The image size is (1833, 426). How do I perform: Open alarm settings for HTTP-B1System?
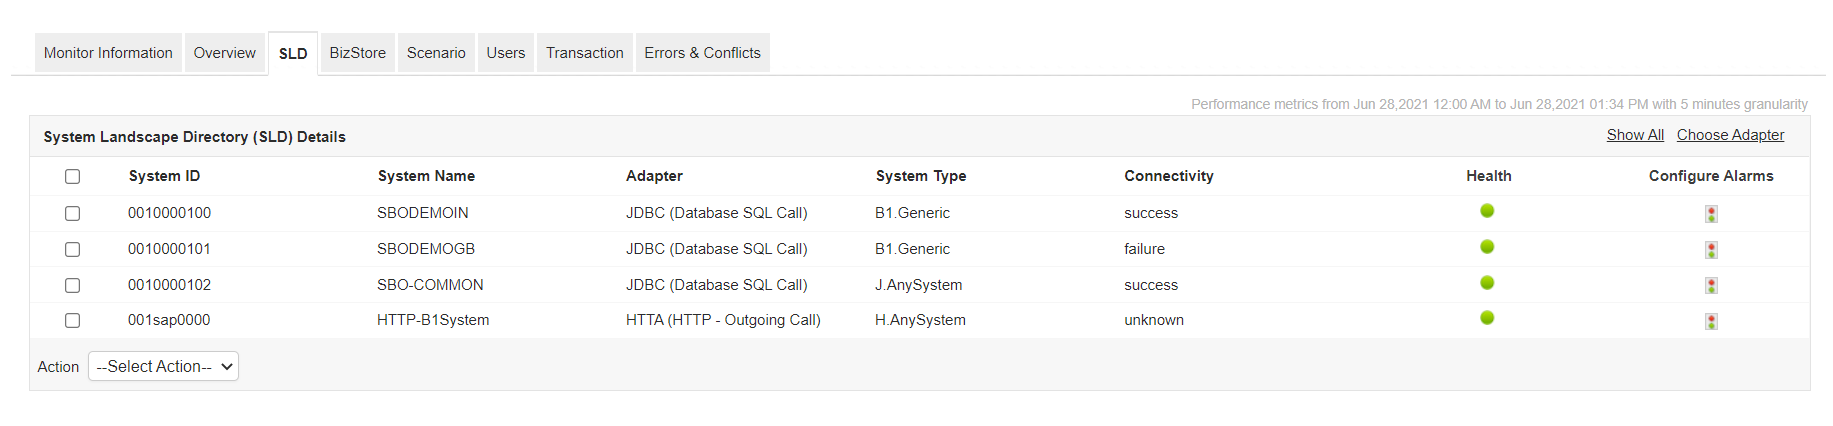pyautogui.click(x=1711, y=322)
